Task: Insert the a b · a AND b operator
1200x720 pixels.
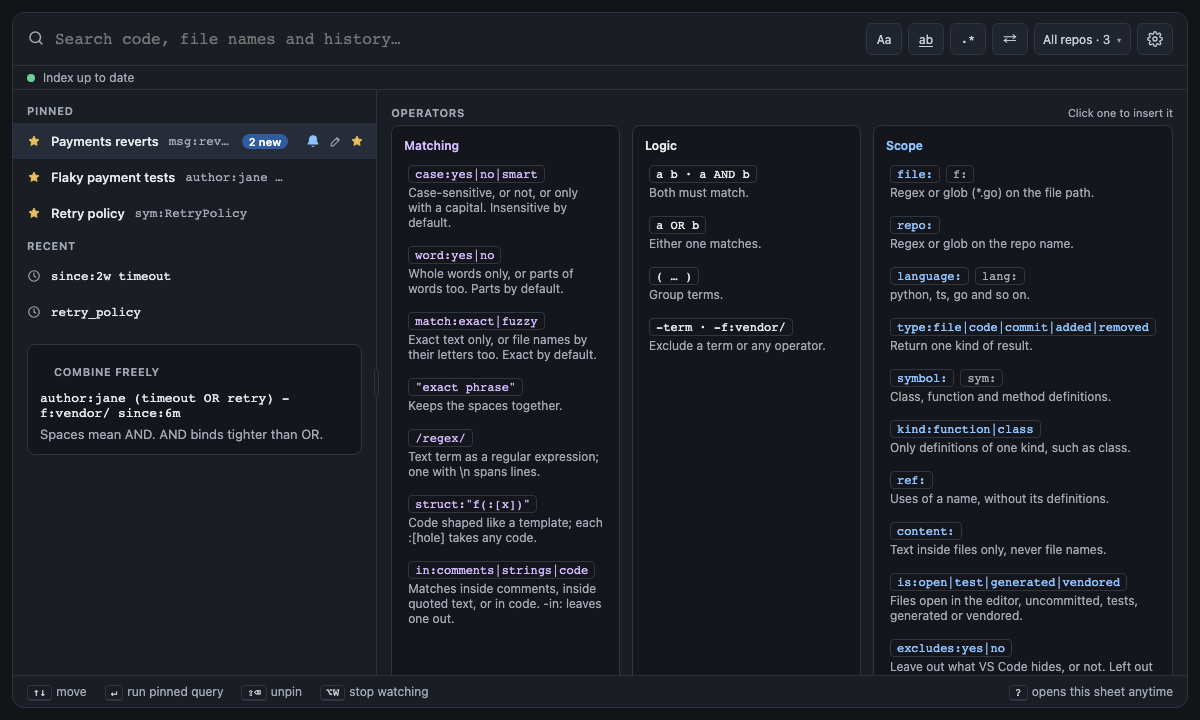Action: point(703,174)
